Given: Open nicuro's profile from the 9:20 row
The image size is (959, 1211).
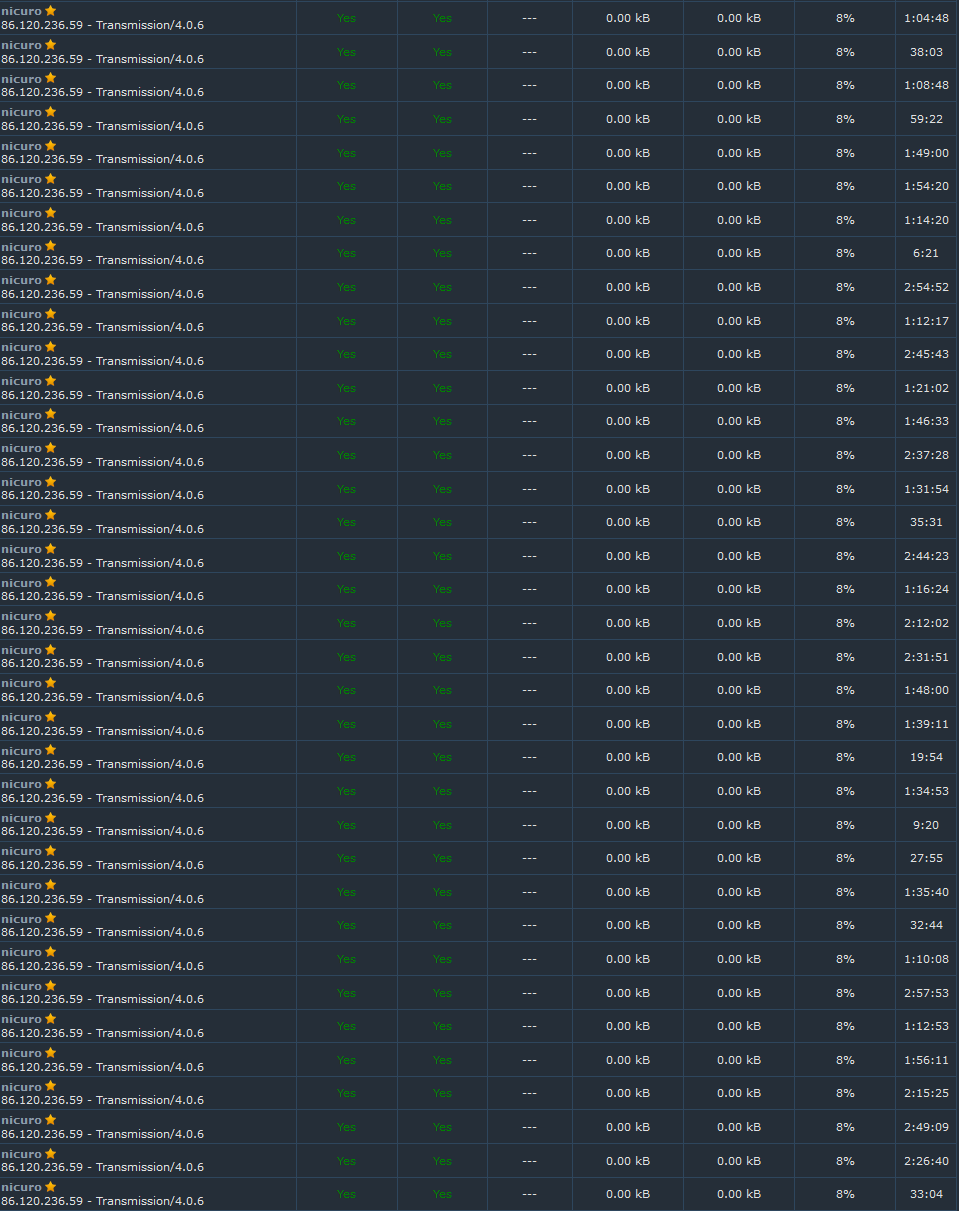Looking at the screenshot, I should point(21,818).
